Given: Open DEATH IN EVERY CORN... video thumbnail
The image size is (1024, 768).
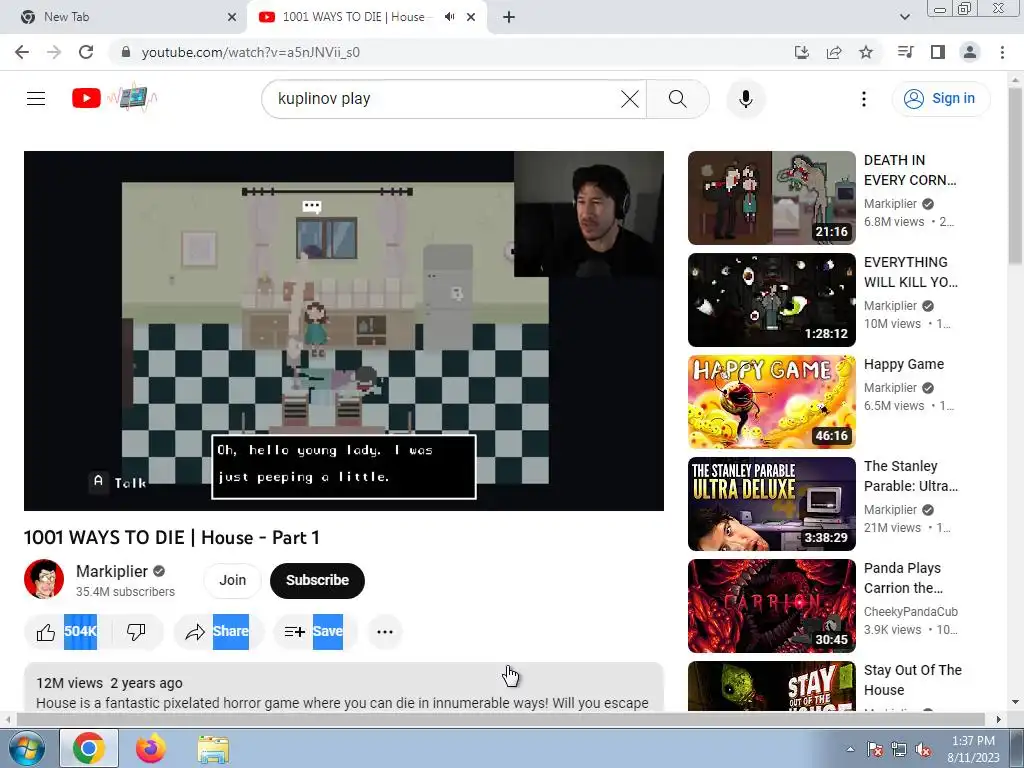Looking at the screenshot, I should [x=771, y=198].
